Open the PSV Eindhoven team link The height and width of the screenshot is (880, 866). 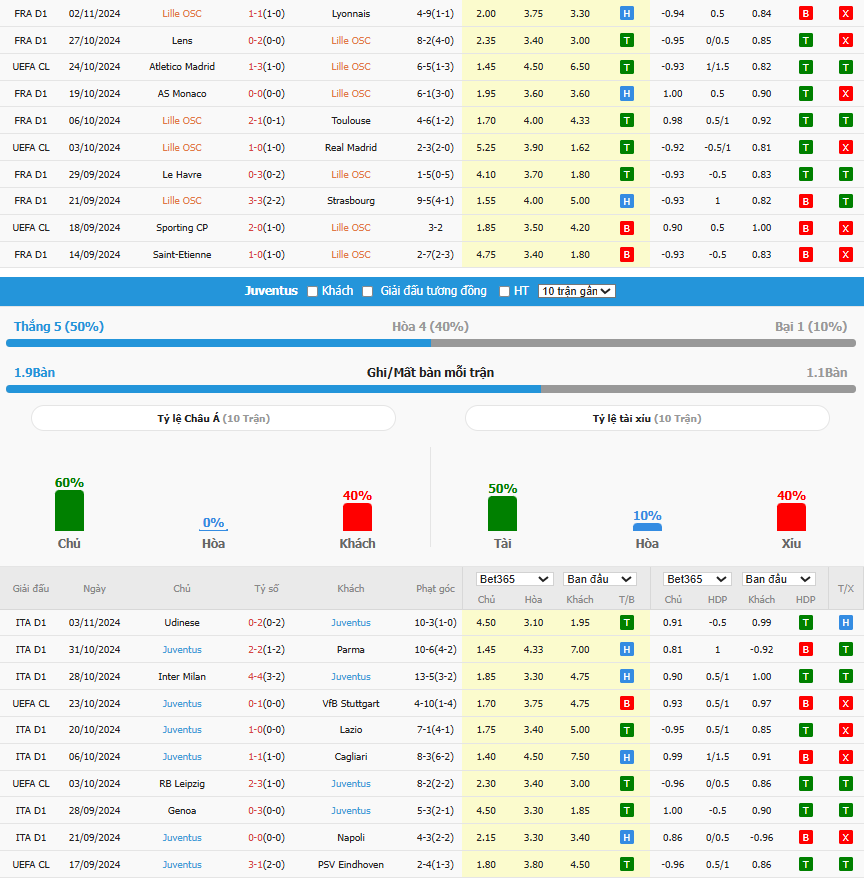tap(351, 864)
